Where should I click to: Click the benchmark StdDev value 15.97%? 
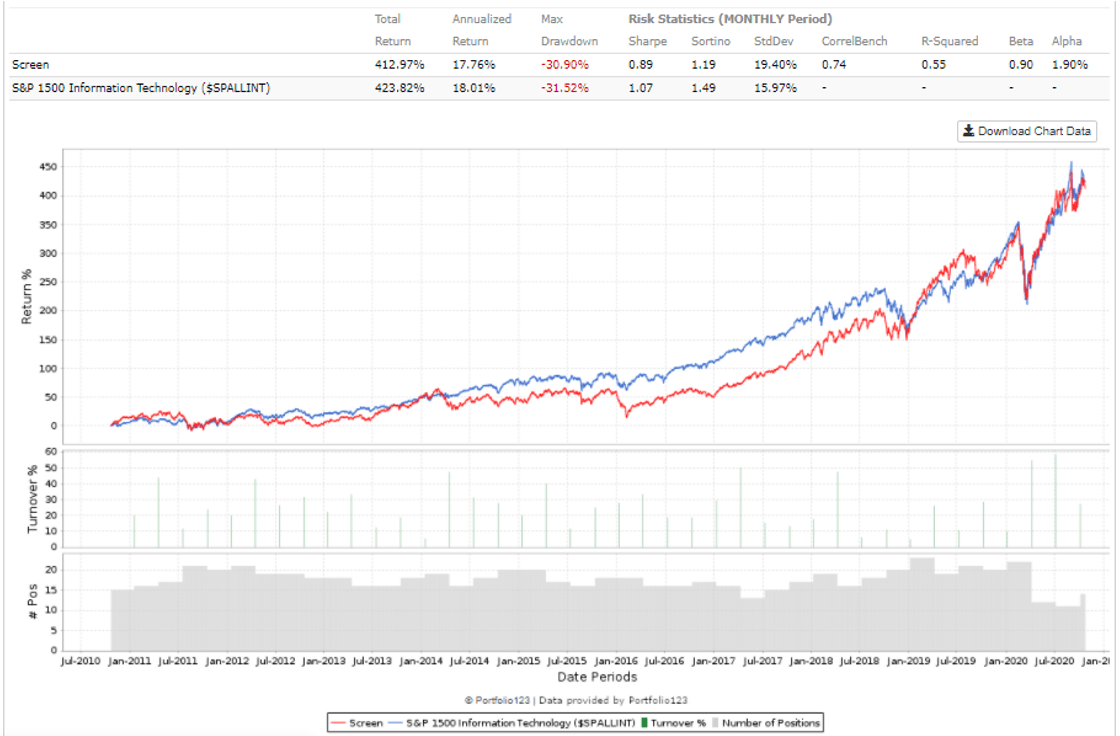776,89
